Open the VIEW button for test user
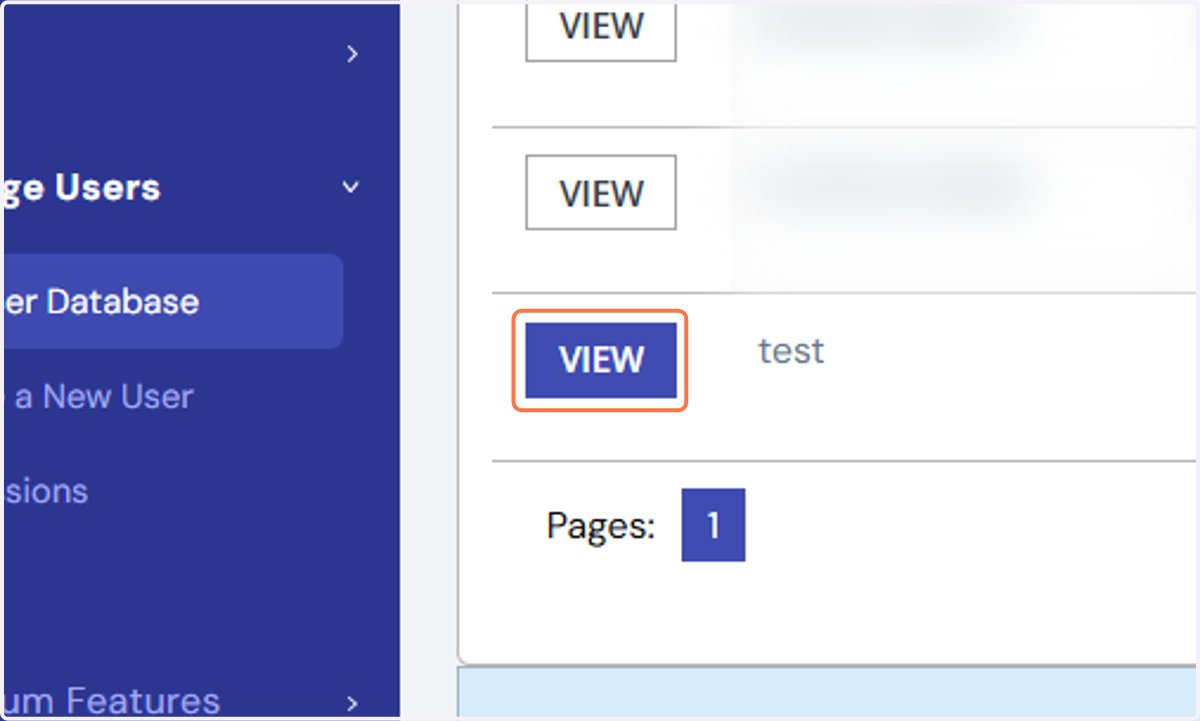 [601, 360]
